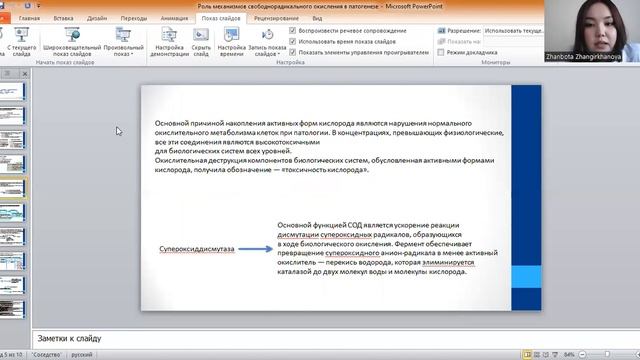Image resolution: width=640 pixels, height=360 pixels.
Task: Click Скрыть слайд to hide the slide
Action: (201, 42)
